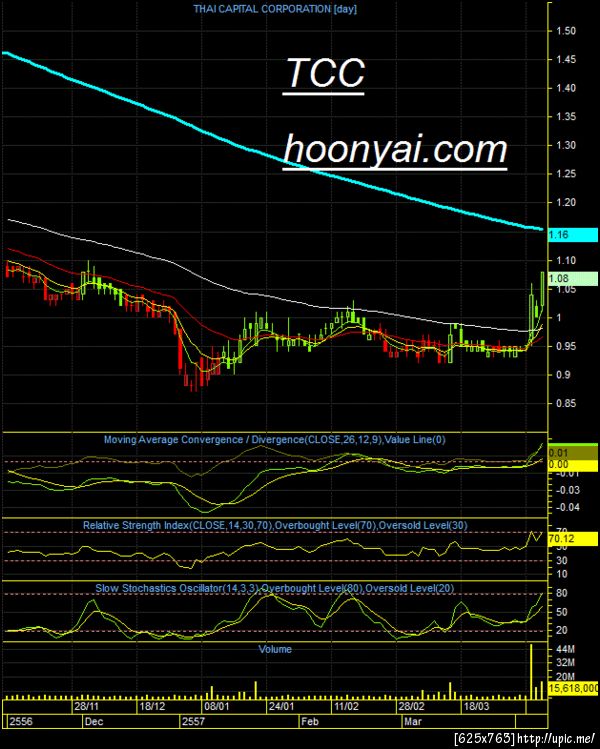Viewport: 600px width, 749px height.
Task: Click the THAI CAPITAL CORPORATION [day] chart title
Action: tap(275, 9)
